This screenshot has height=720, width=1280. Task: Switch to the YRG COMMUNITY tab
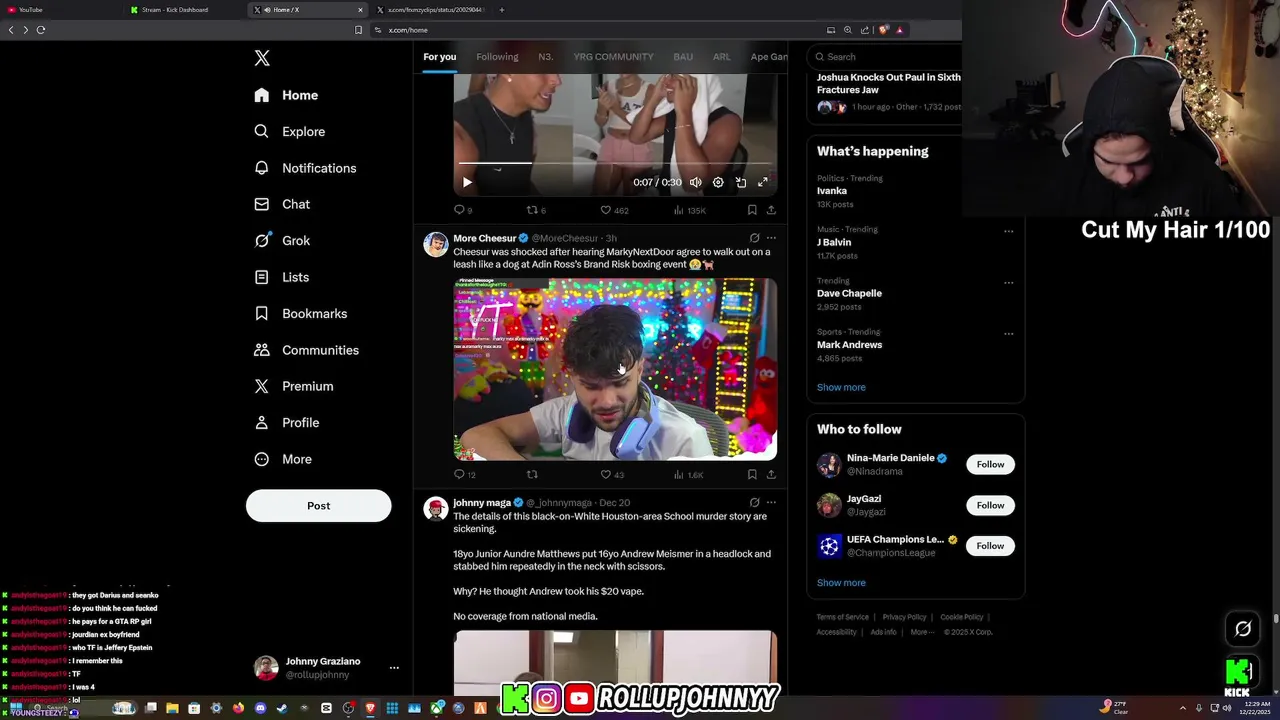[613, 57]
